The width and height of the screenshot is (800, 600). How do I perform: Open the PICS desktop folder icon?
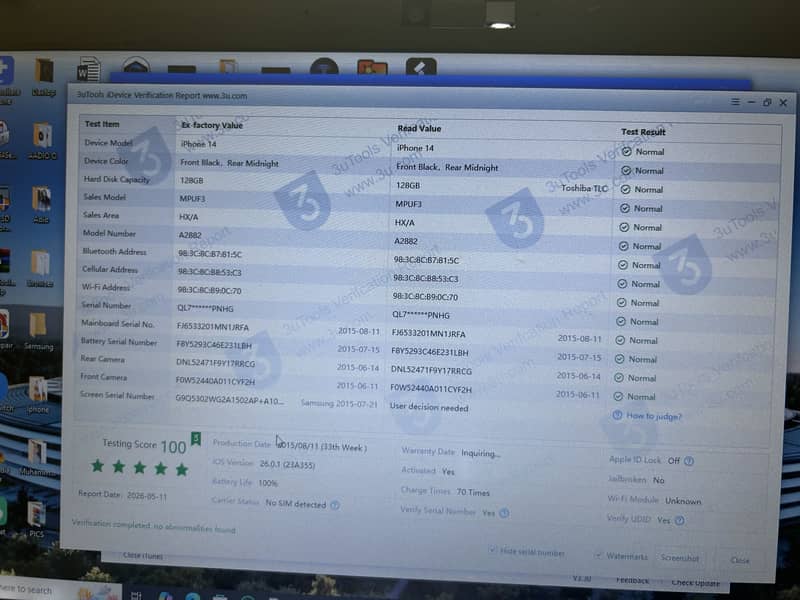(36, 519)
